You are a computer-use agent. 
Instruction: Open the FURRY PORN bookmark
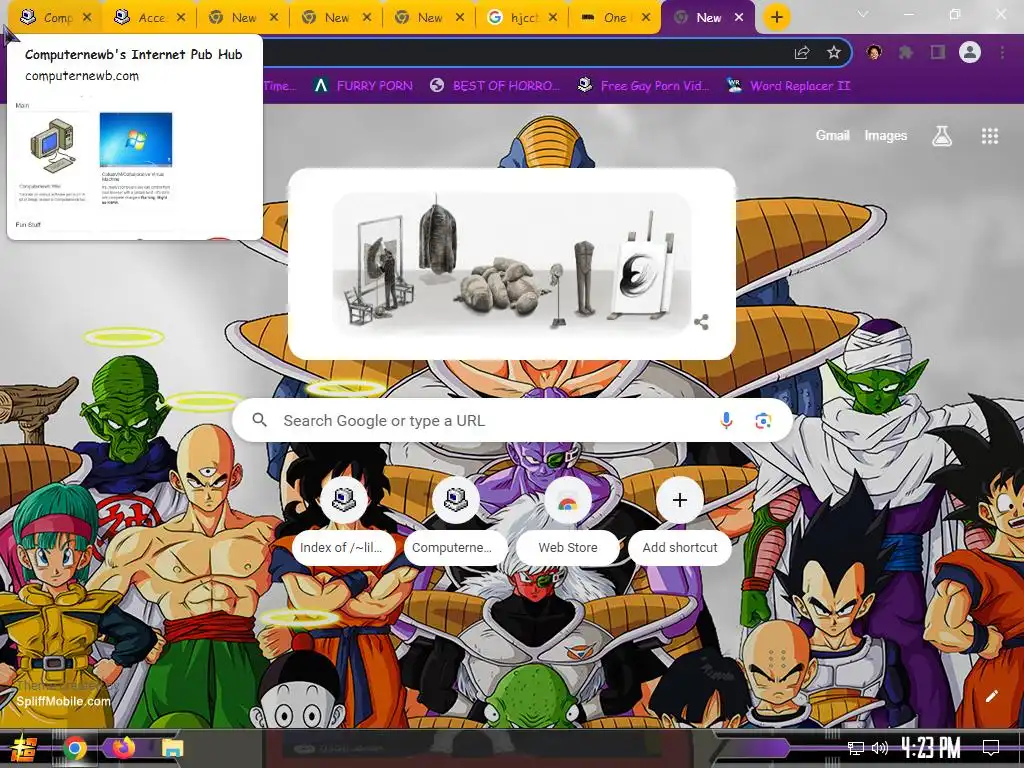point(363,86)
